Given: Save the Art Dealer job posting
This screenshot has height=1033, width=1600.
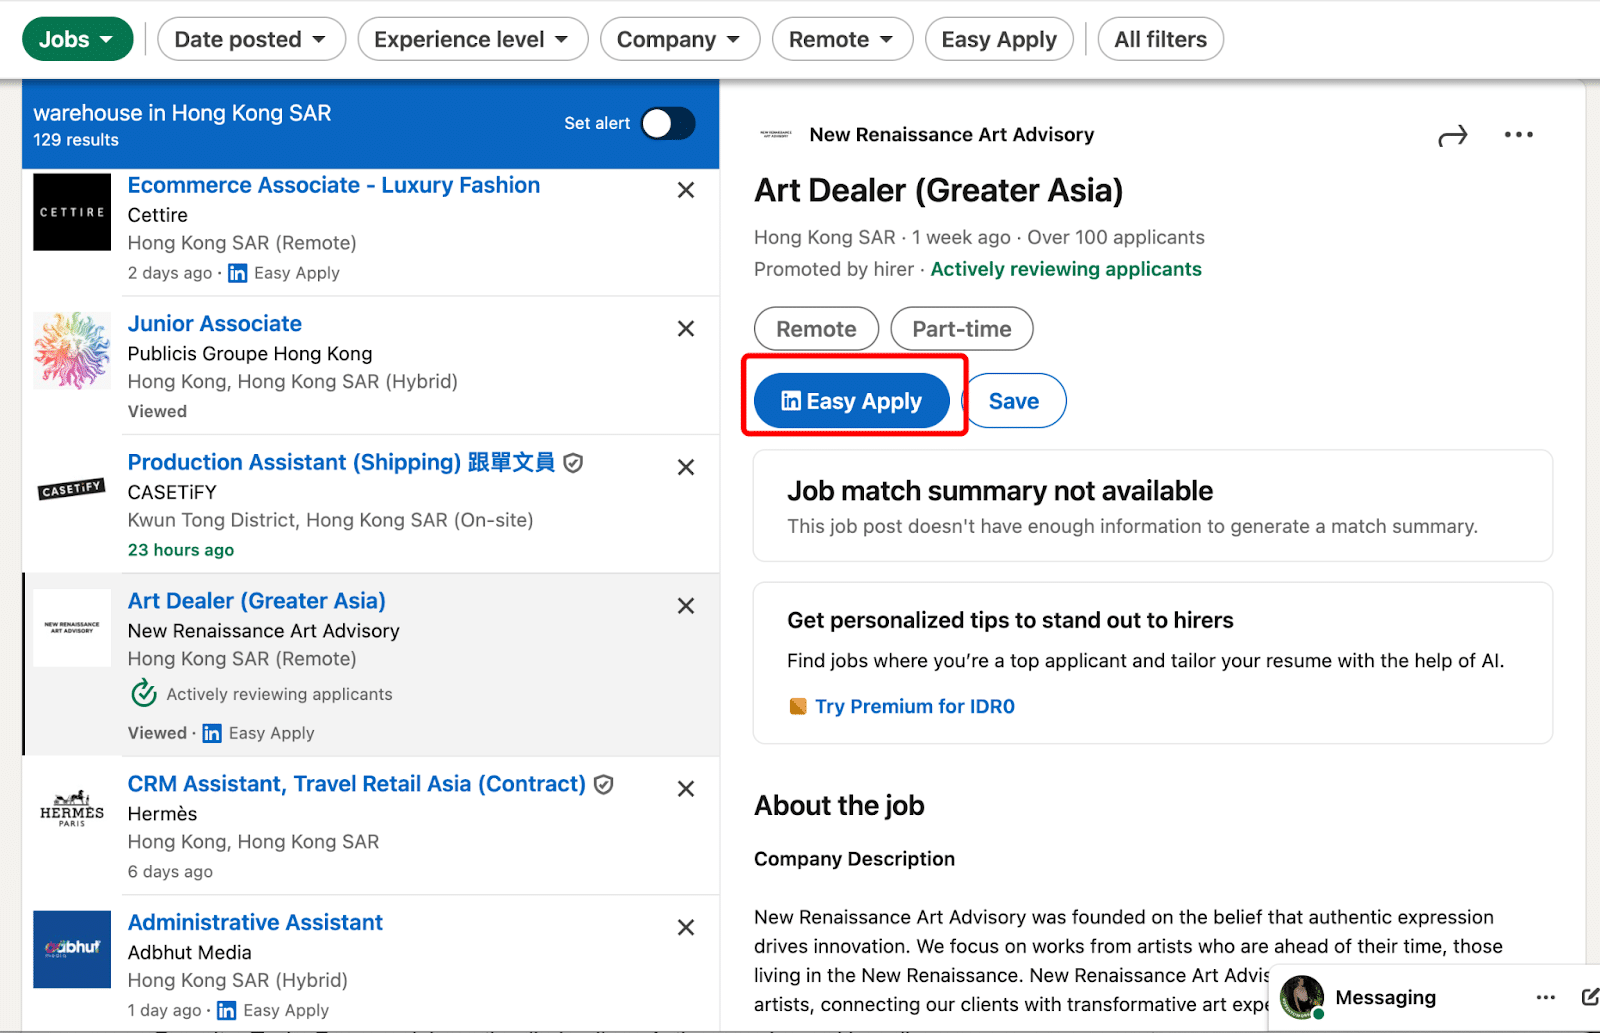Looking at the screenshot, I should point(1014,400).
